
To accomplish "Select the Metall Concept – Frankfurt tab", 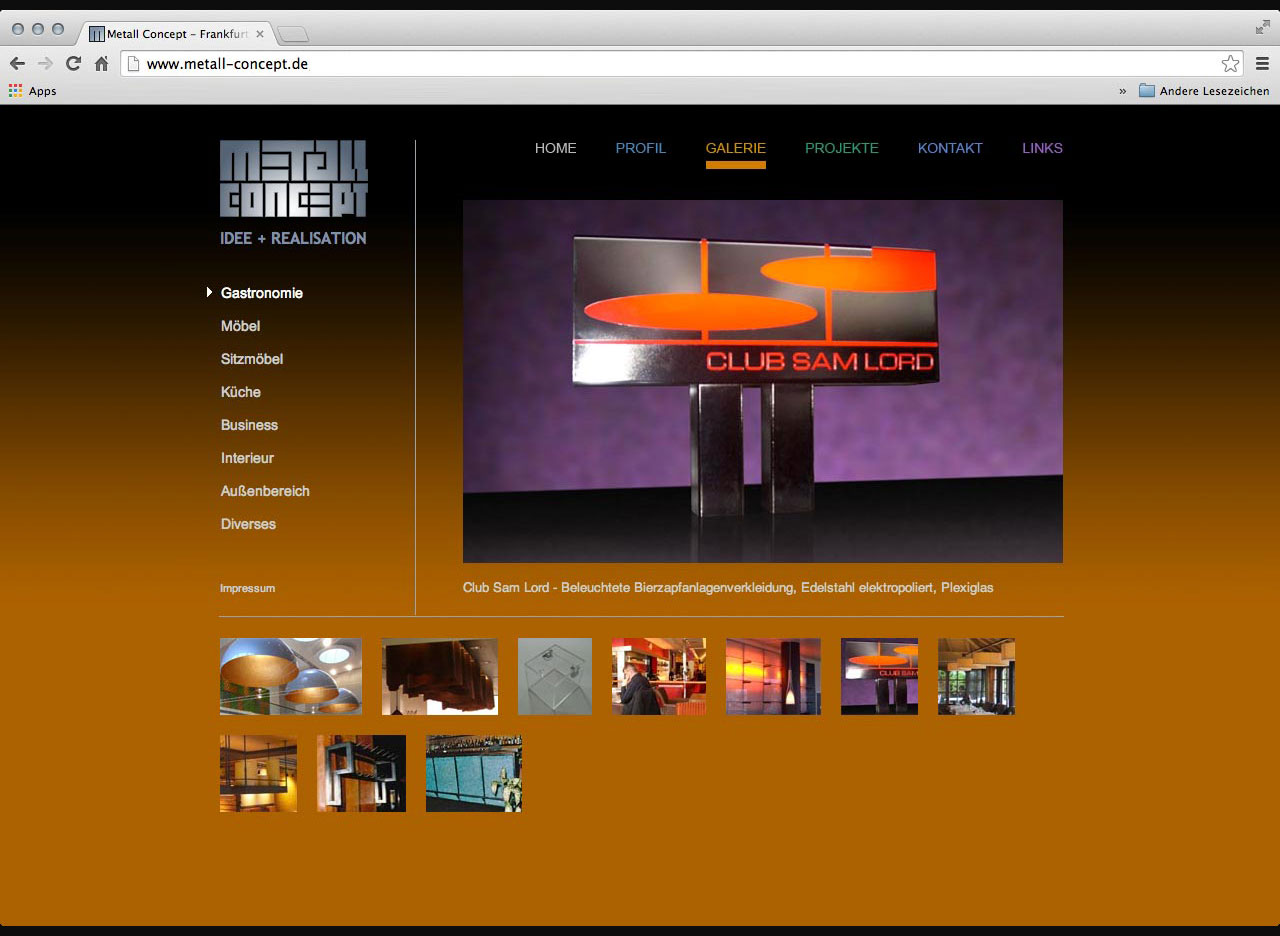I will pyautogui.click(x=176, y=34).
